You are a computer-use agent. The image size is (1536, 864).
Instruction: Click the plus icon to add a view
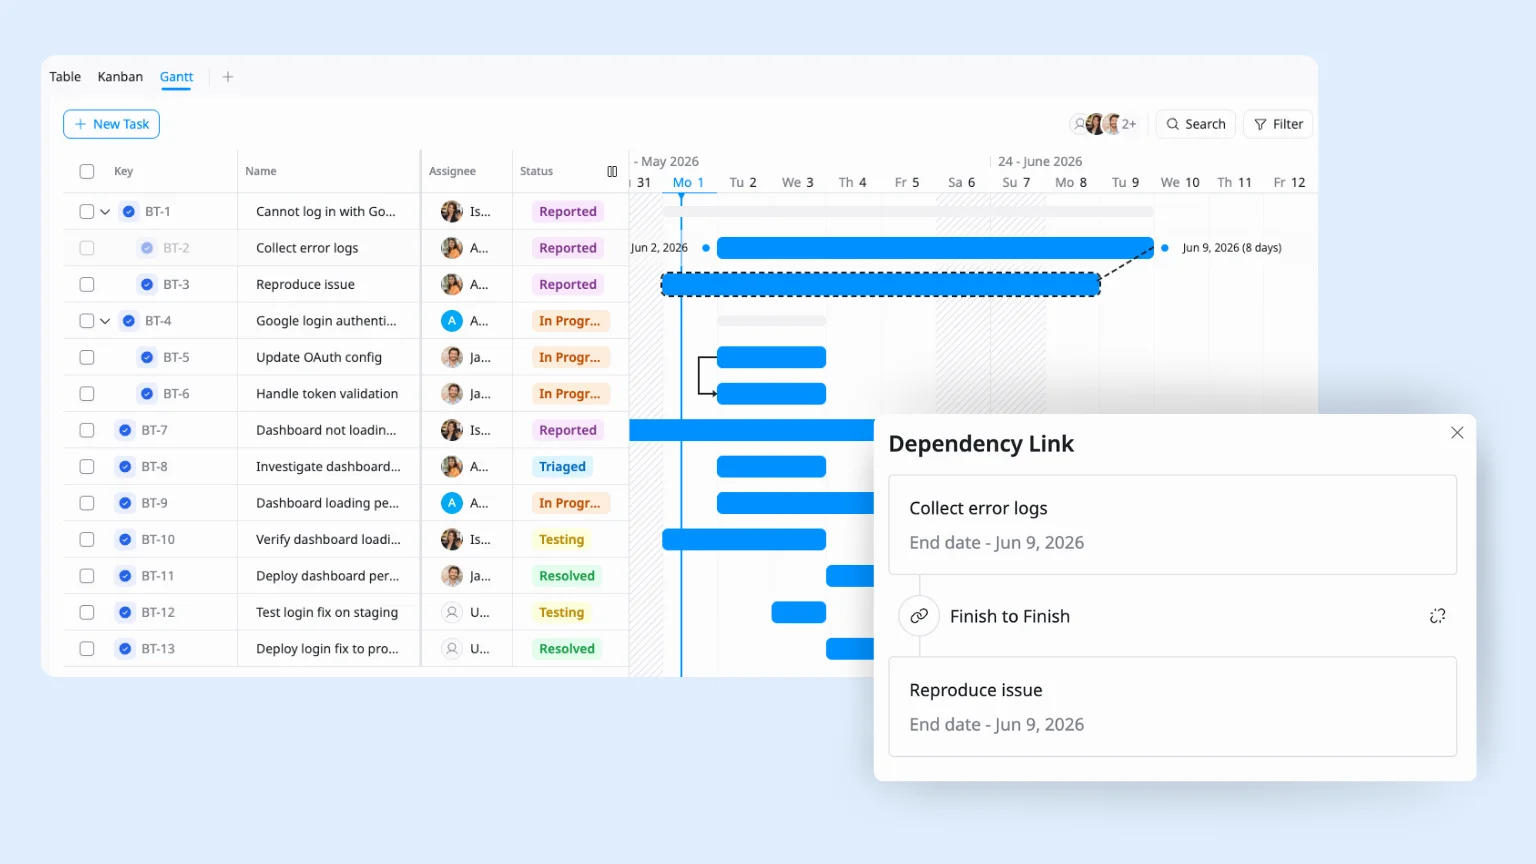pos(228,77)
